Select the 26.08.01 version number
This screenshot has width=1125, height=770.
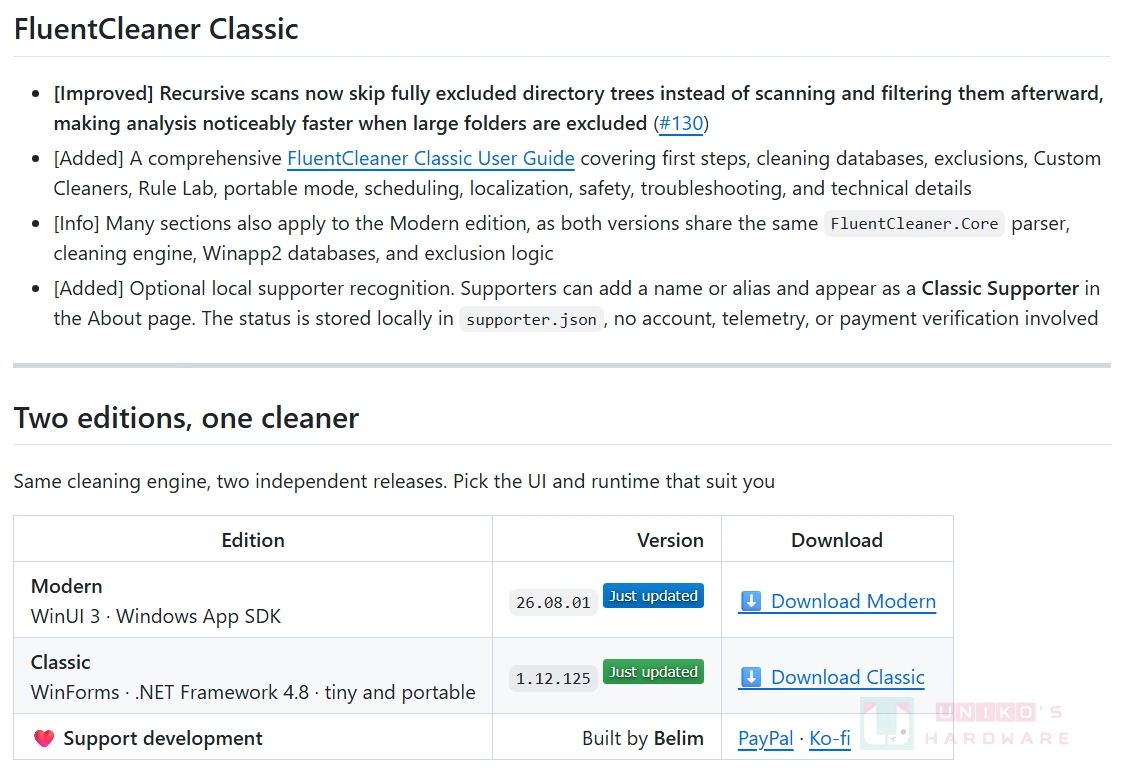pos(553,603)
